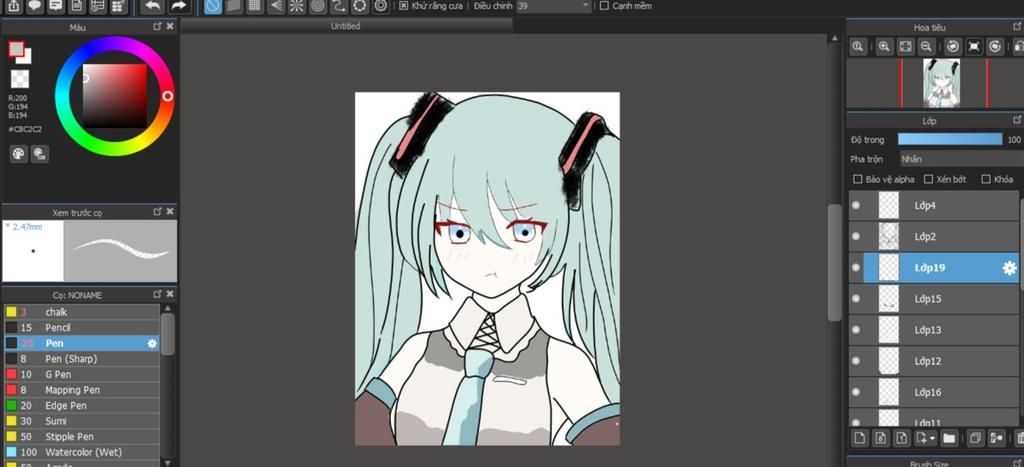The width and height of the screenshot is (1024, 467).
Task: Add a new 8-bit layer in Lớp panel
Action: (881, 438)
